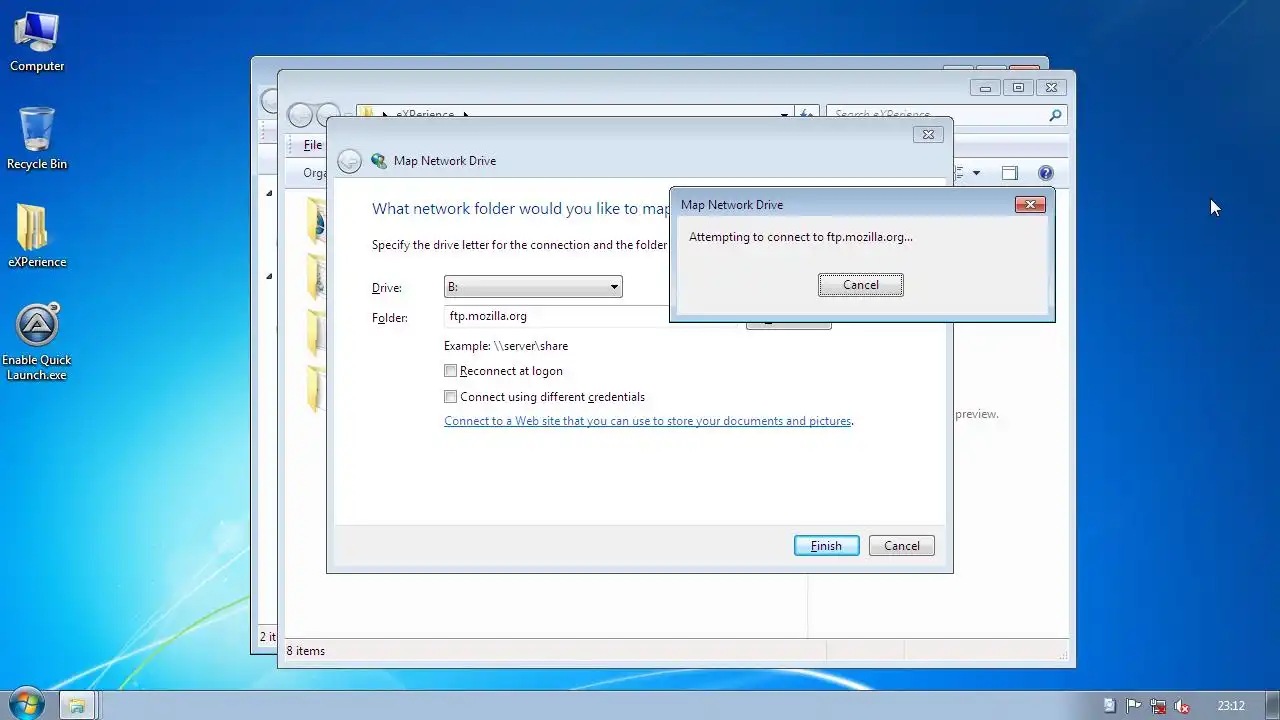
Task: Open the network disconnected tray icon
Action: pos(1158,706)
